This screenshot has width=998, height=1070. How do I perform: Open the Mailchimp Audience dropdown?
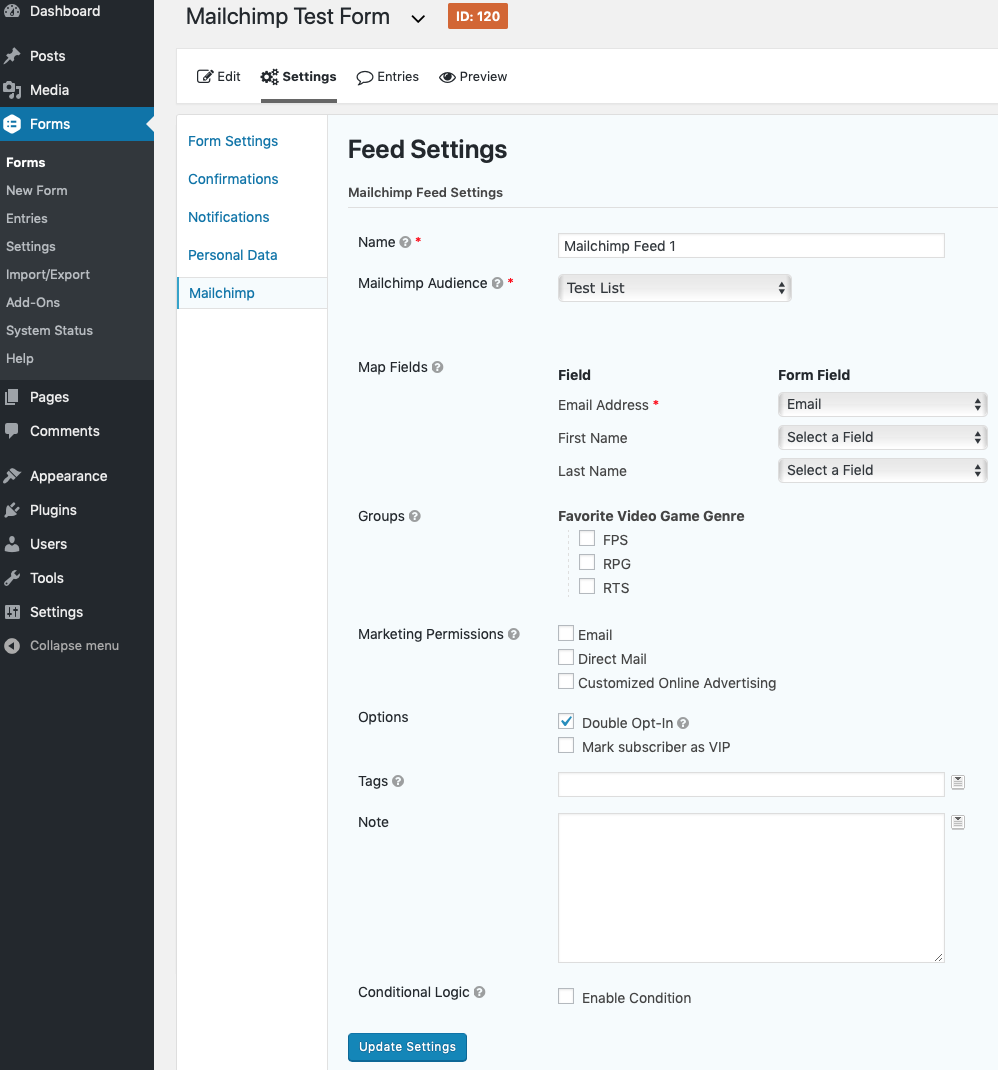[x=674, y=287]
